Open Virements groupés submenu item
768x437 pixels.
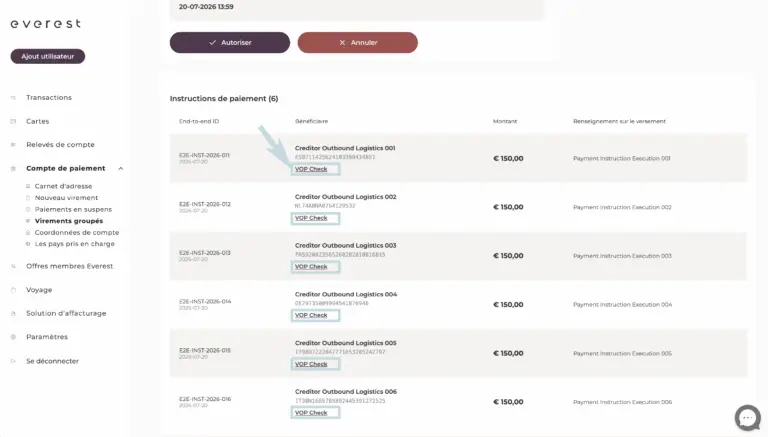click(69, 221)
